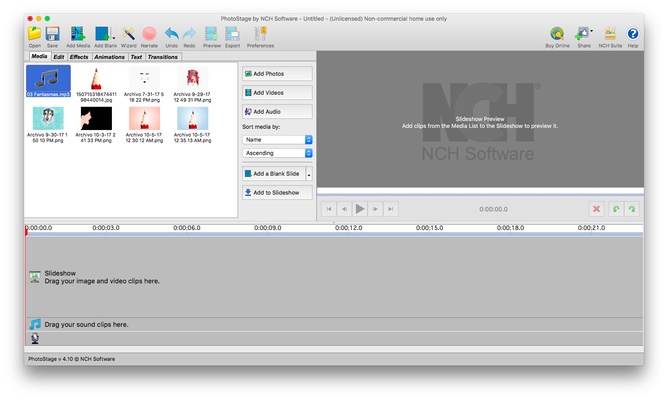Click the red X delete clip icon
Screen dimensions: 668x400
point(596,209)
